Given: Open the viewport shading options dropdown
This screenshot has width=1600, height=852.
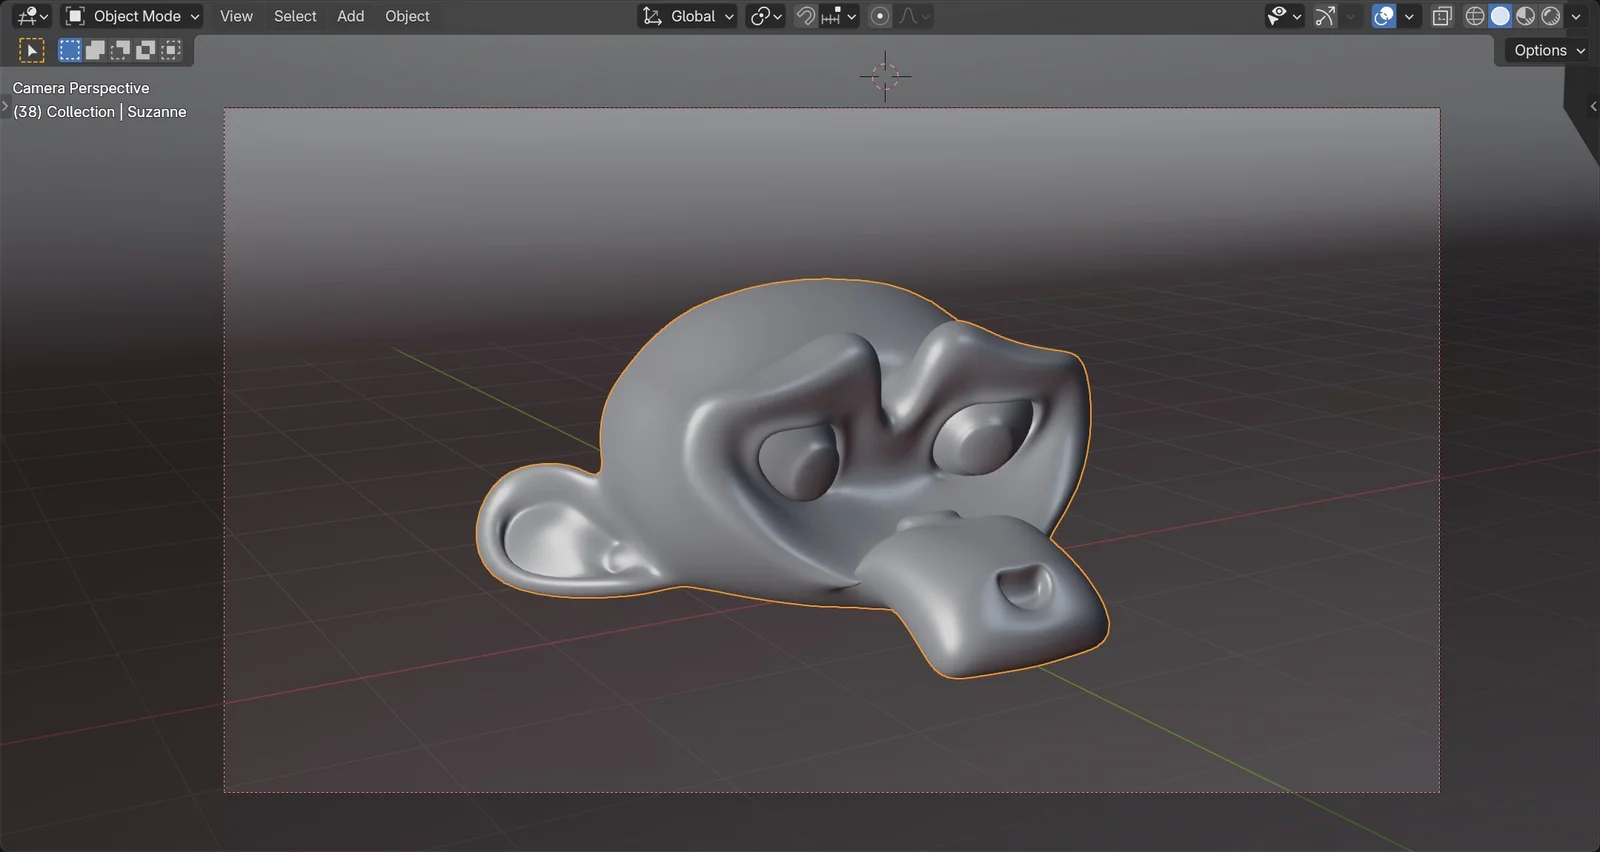Looking at the screenshot, I should click(1576, 16).
